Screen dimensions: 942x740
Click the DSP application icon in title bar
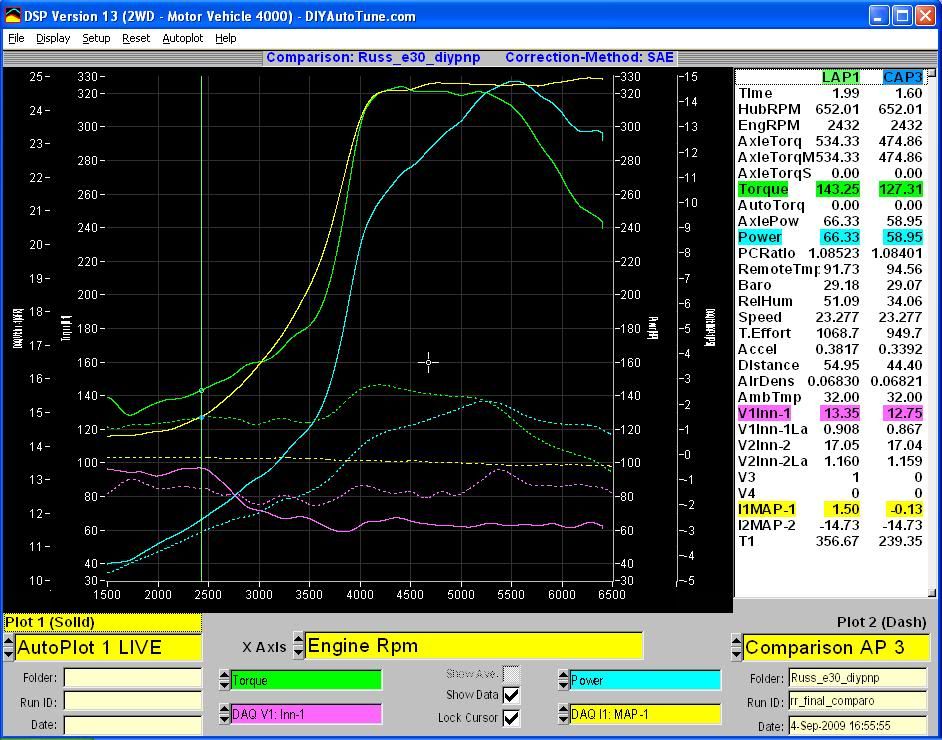pyautogui.click(x=12, y=16)
